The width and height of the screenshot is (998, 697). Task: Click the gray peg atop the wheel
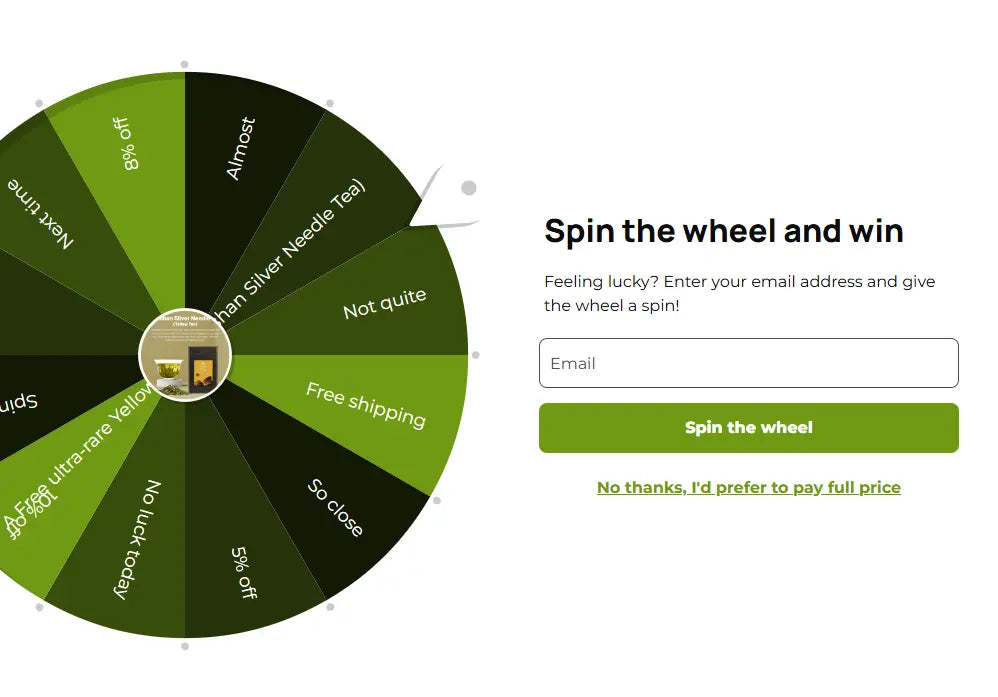(x=184, y=65)
